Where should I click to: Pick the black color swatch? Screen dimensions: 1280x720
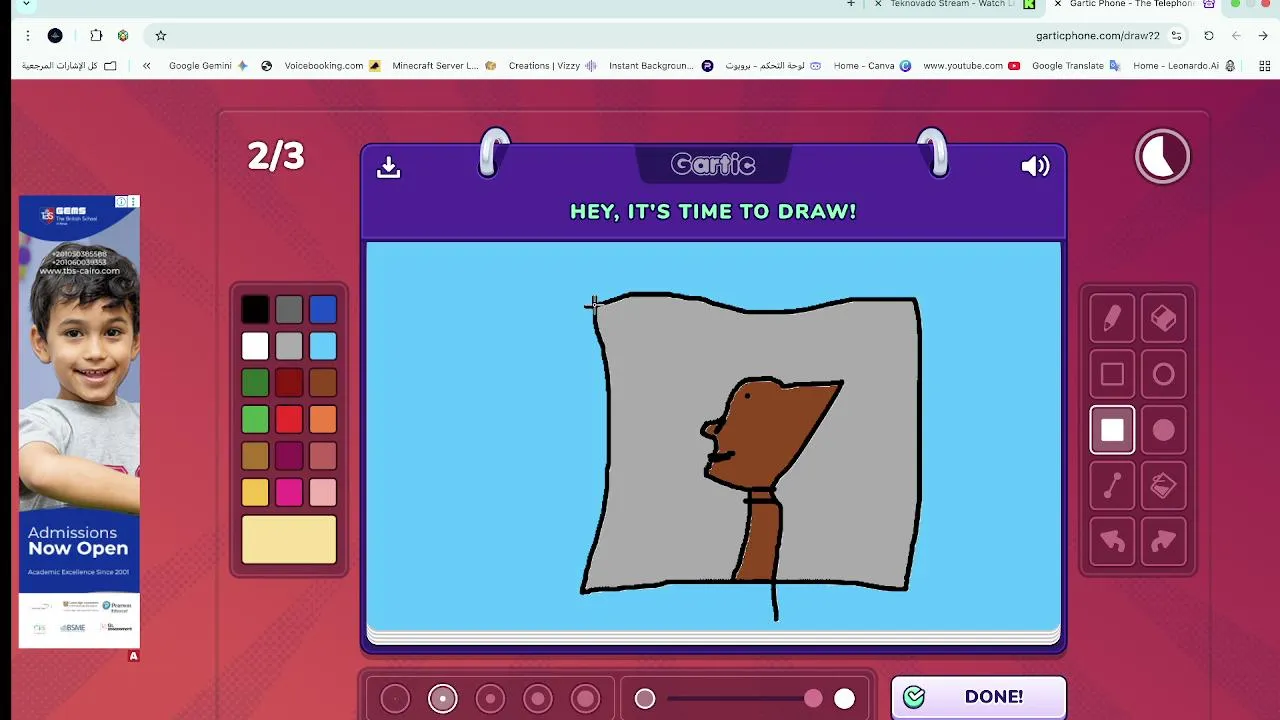(x=255, y=309)
